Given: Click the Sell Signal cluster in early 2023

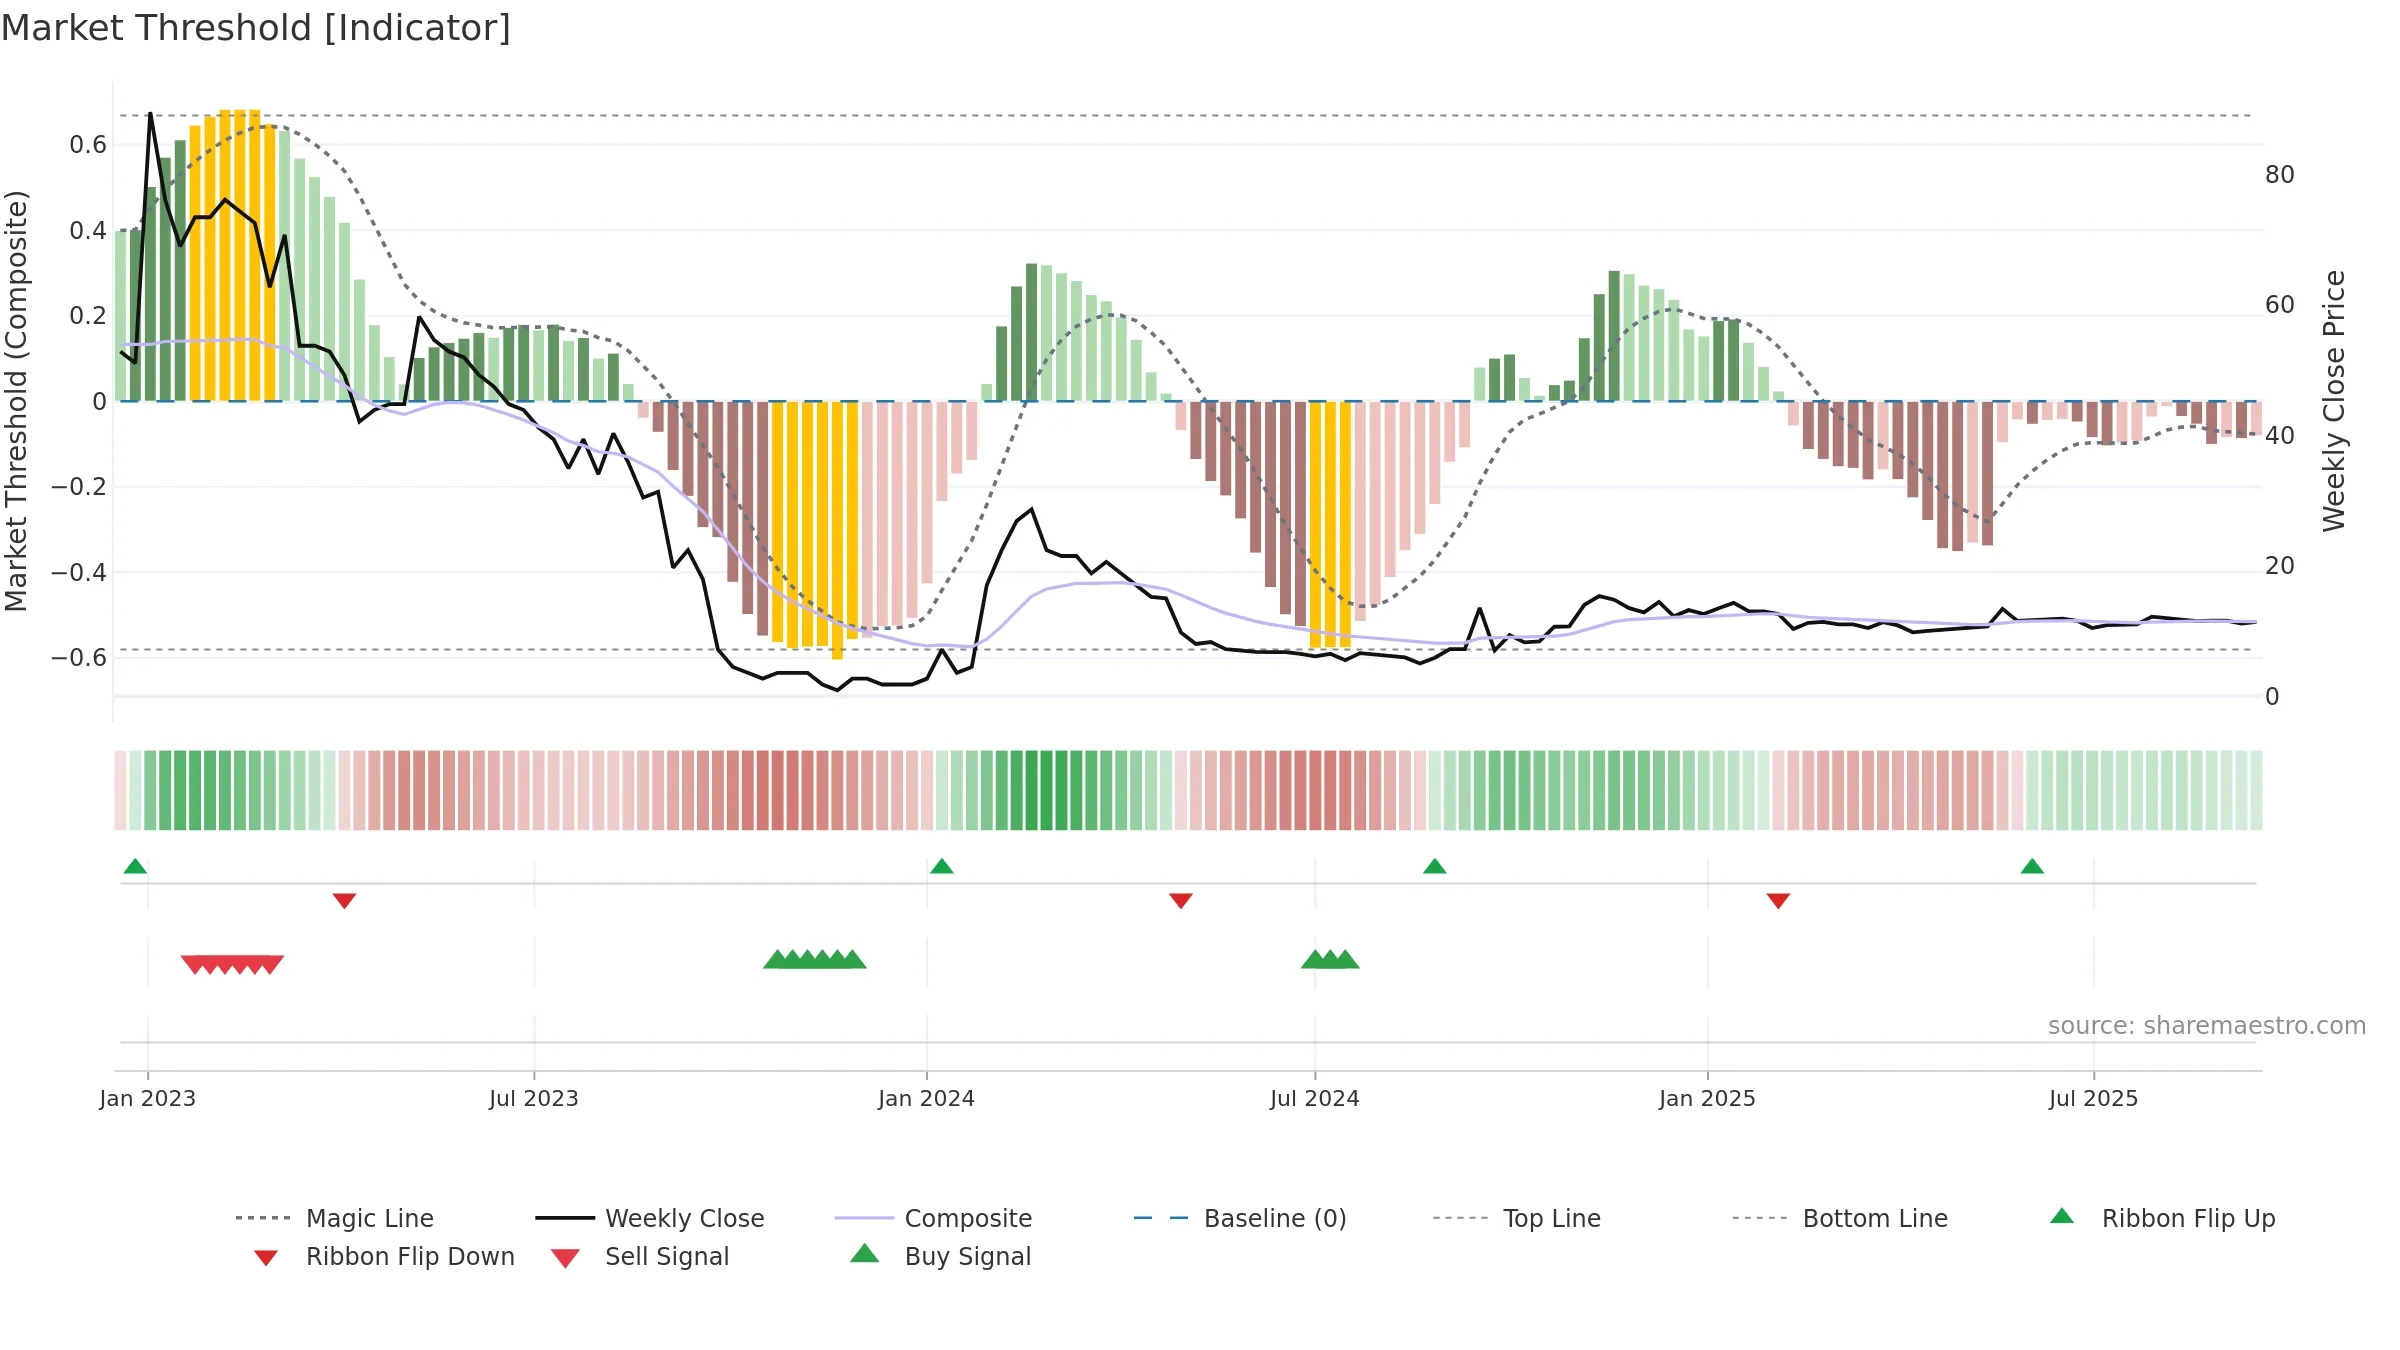Looking at the screenshot, I should tap(232, 965).
